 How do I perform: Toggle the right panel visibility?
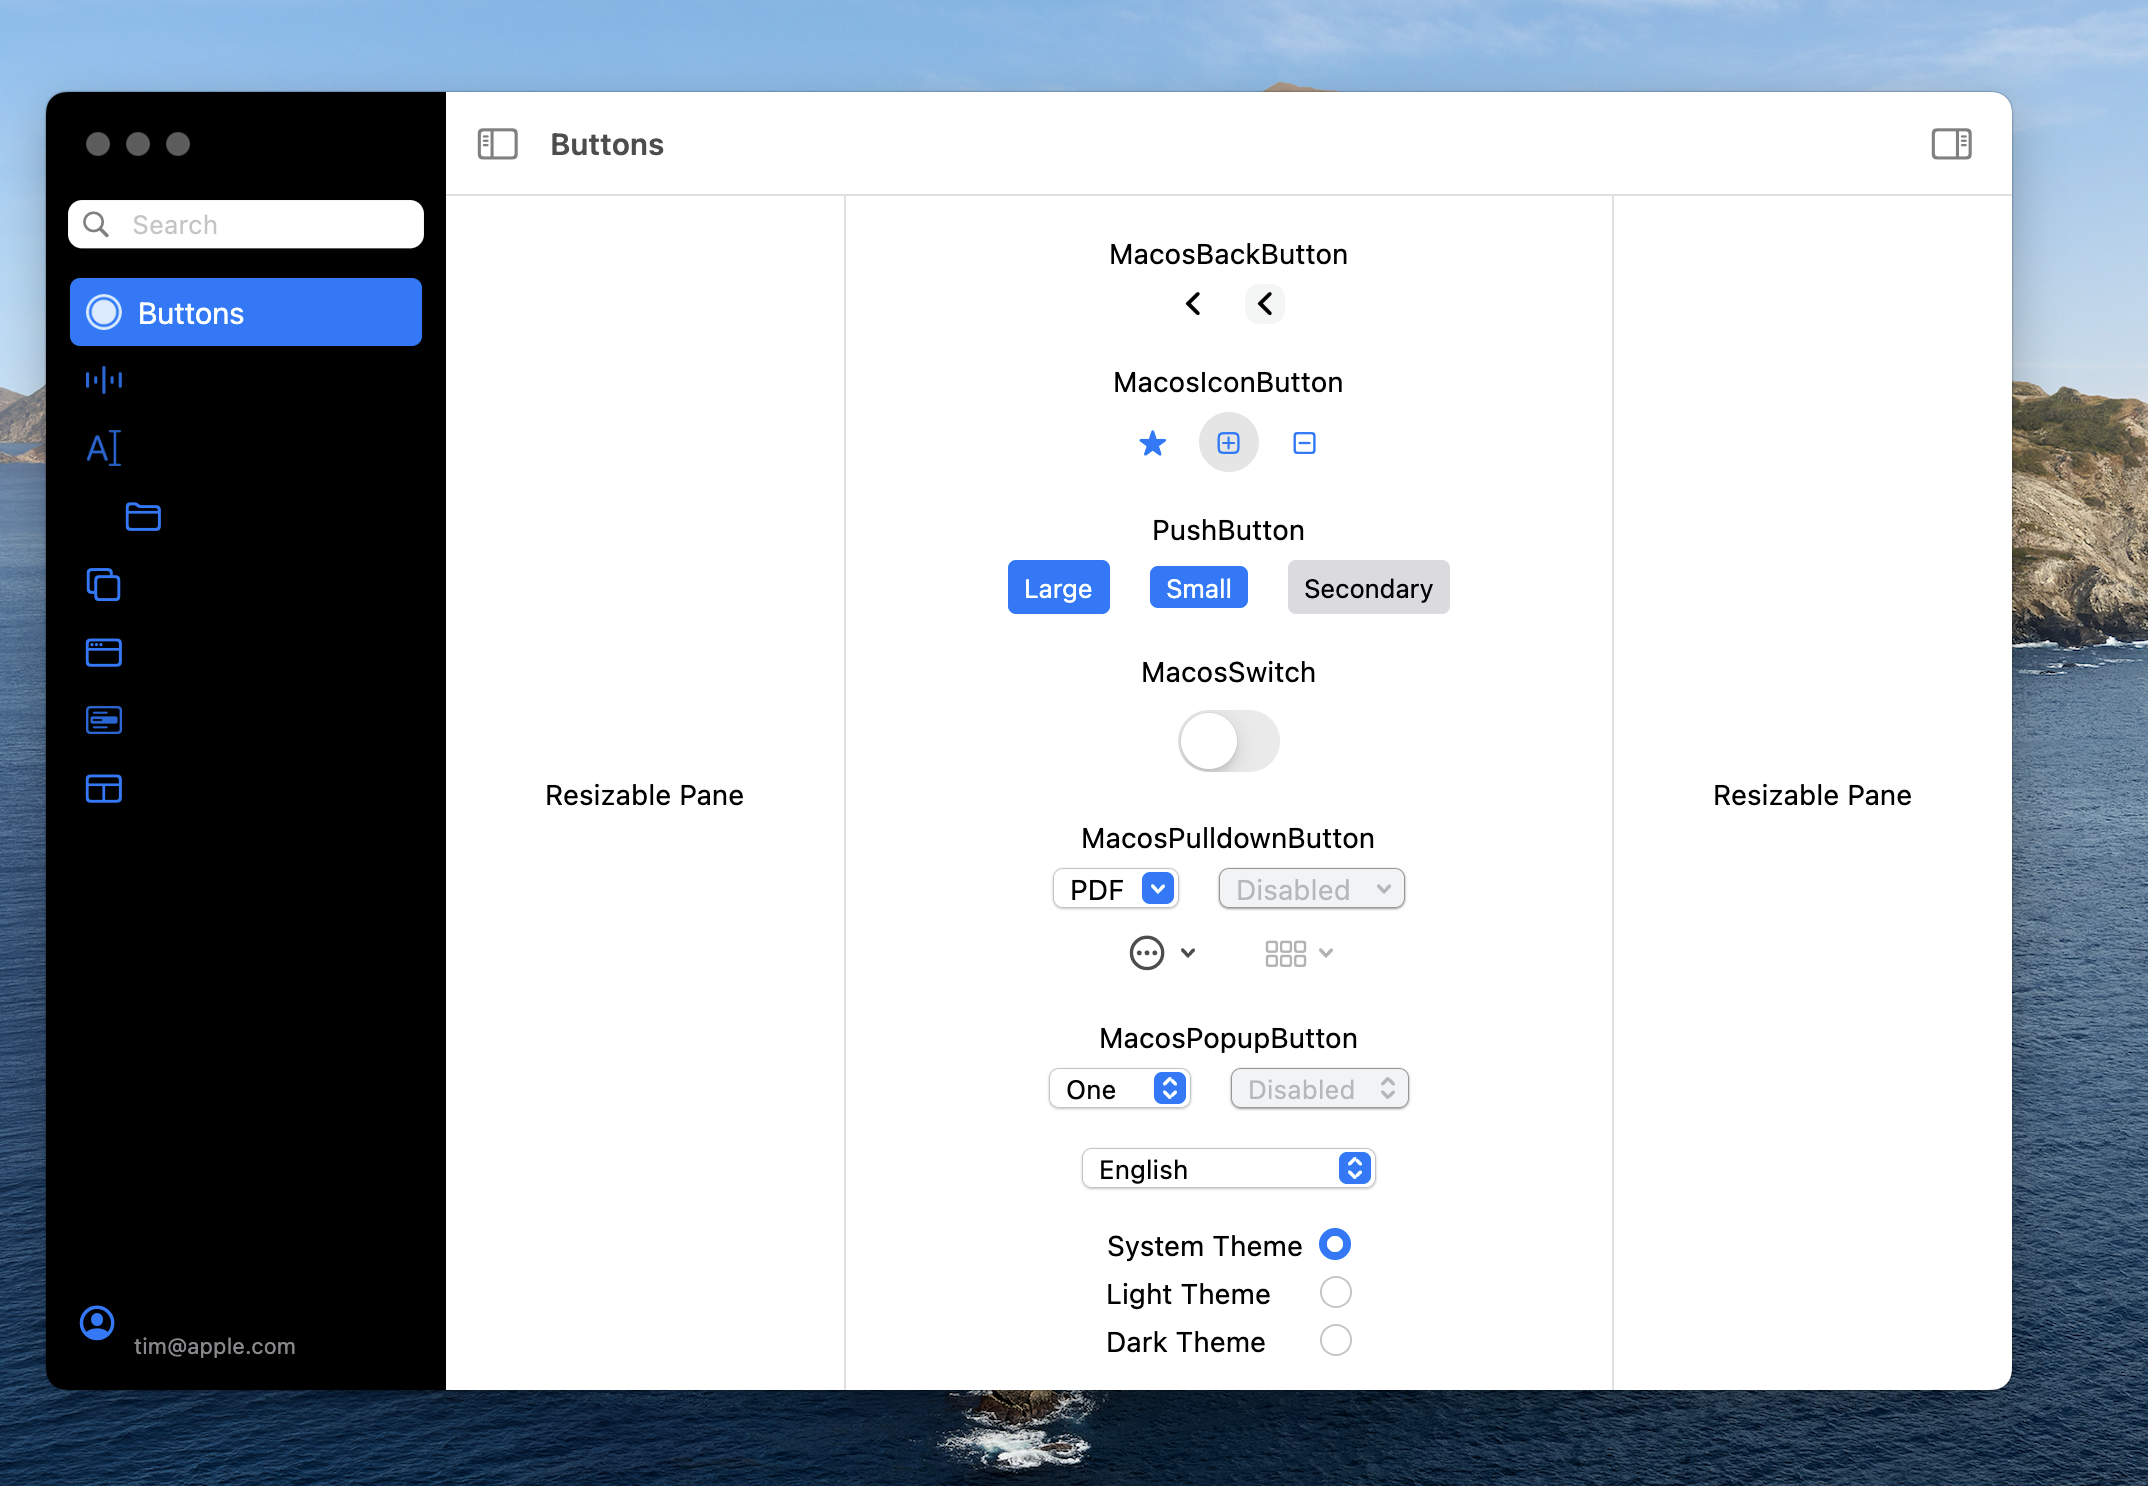1951,144
